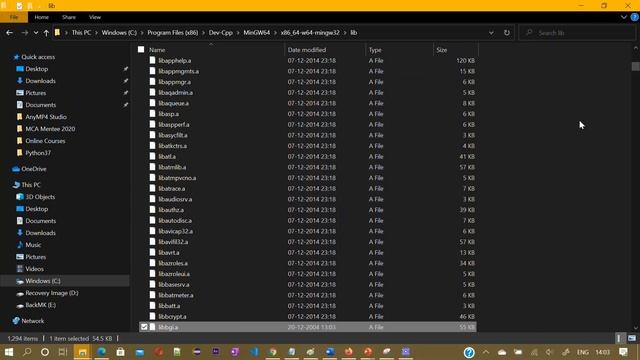Open Windows Start menu
Image resolution: width=640 pixels, height=360 pixels.
tap(9, 352)
